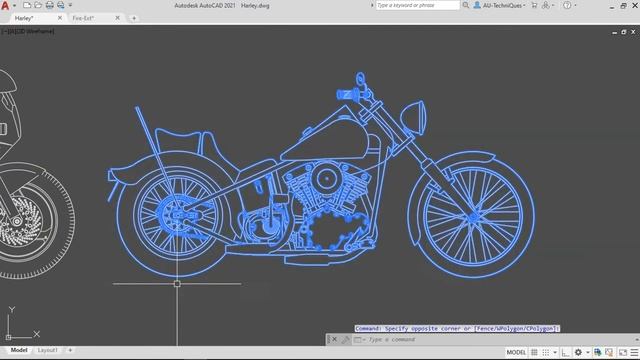640x360 pixels.
Task: Click the Fence option in command prompt
Action: [485, 329]
